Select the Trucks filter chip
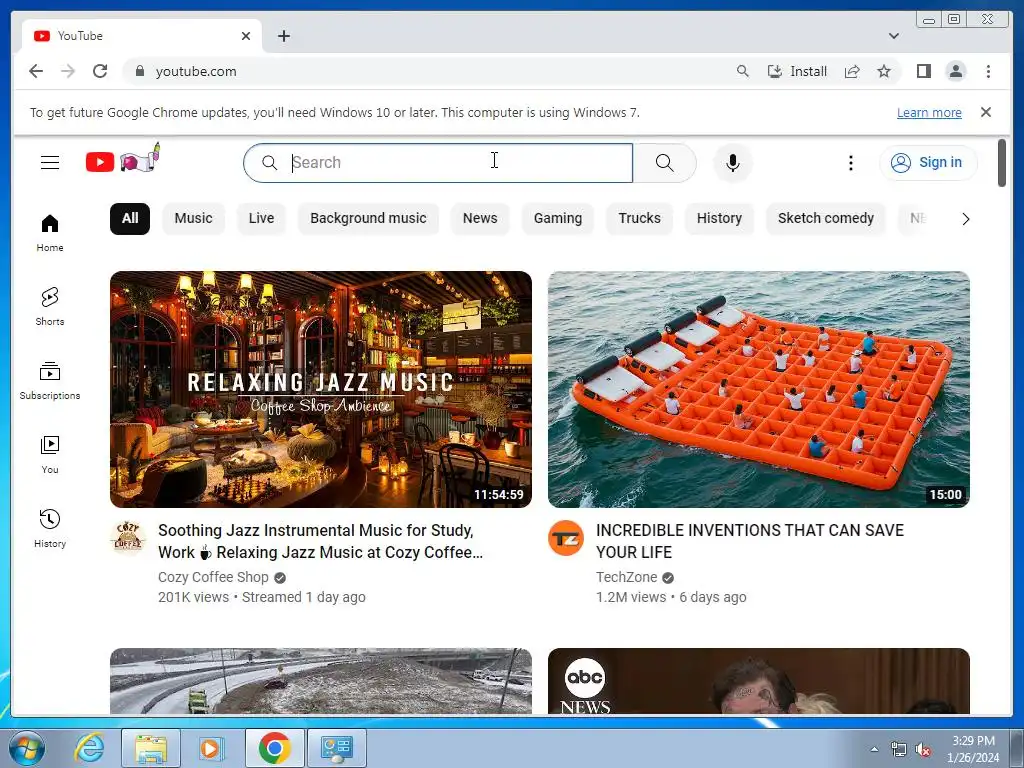Viewport: 1024px width, 768px height. click(x=639, y=218)
